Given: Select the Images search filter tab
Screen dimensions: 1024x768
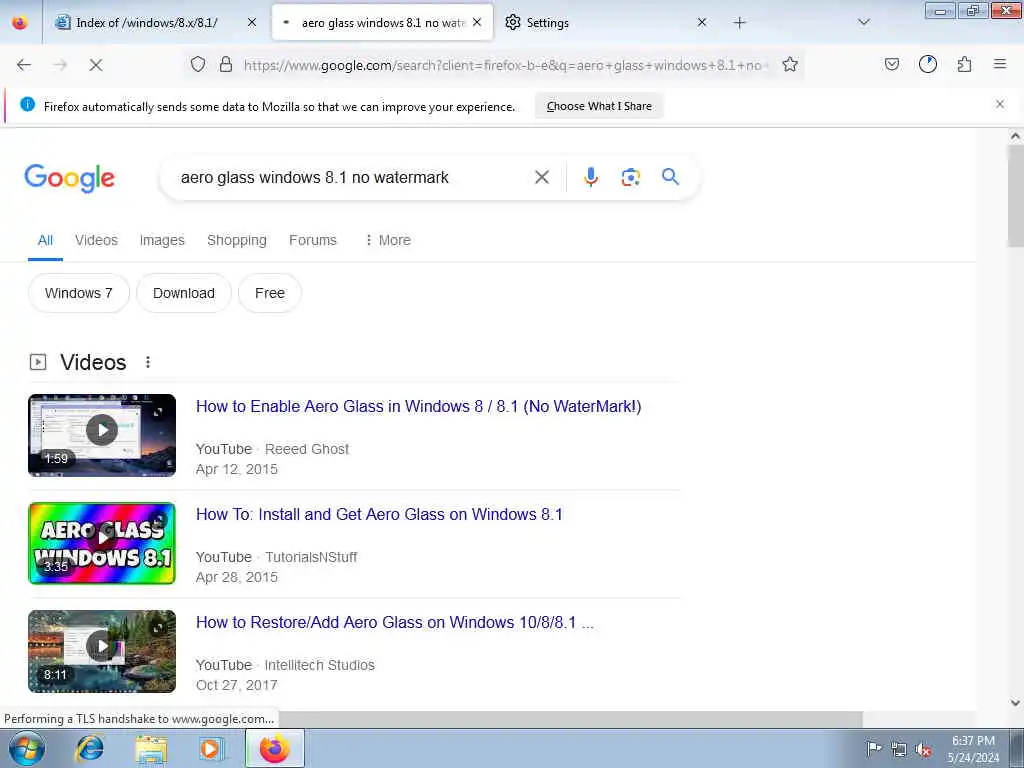Looking at the screenshot, I should click(162, 240).
